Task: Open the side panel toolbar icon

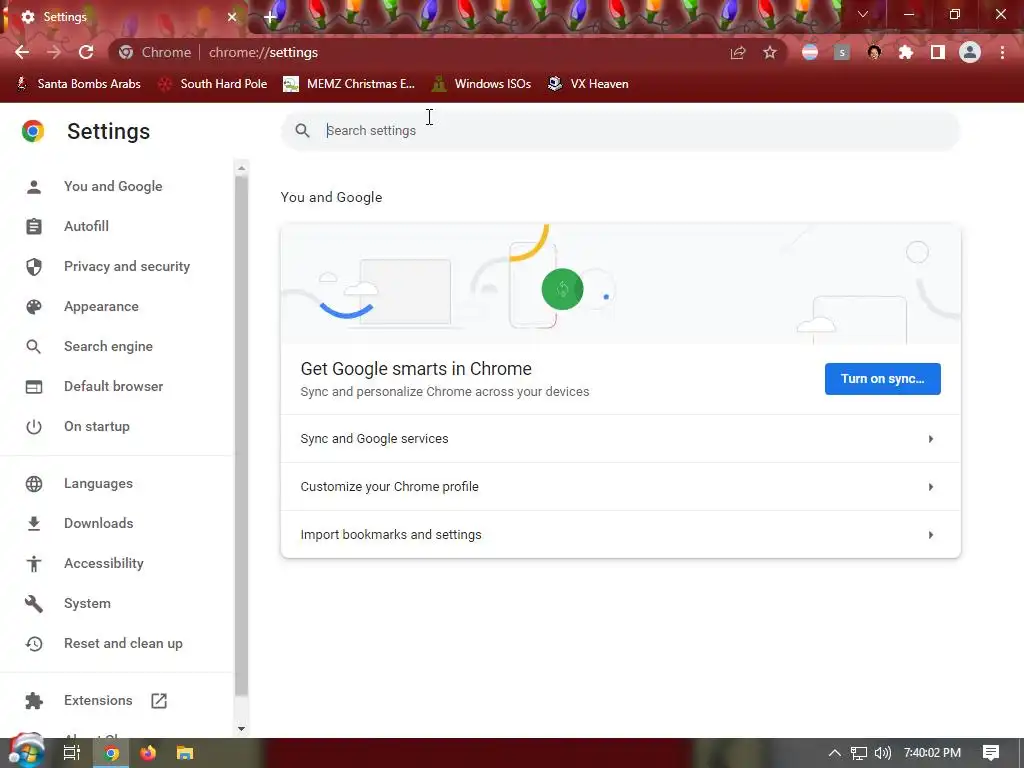Action: [938, 52]
